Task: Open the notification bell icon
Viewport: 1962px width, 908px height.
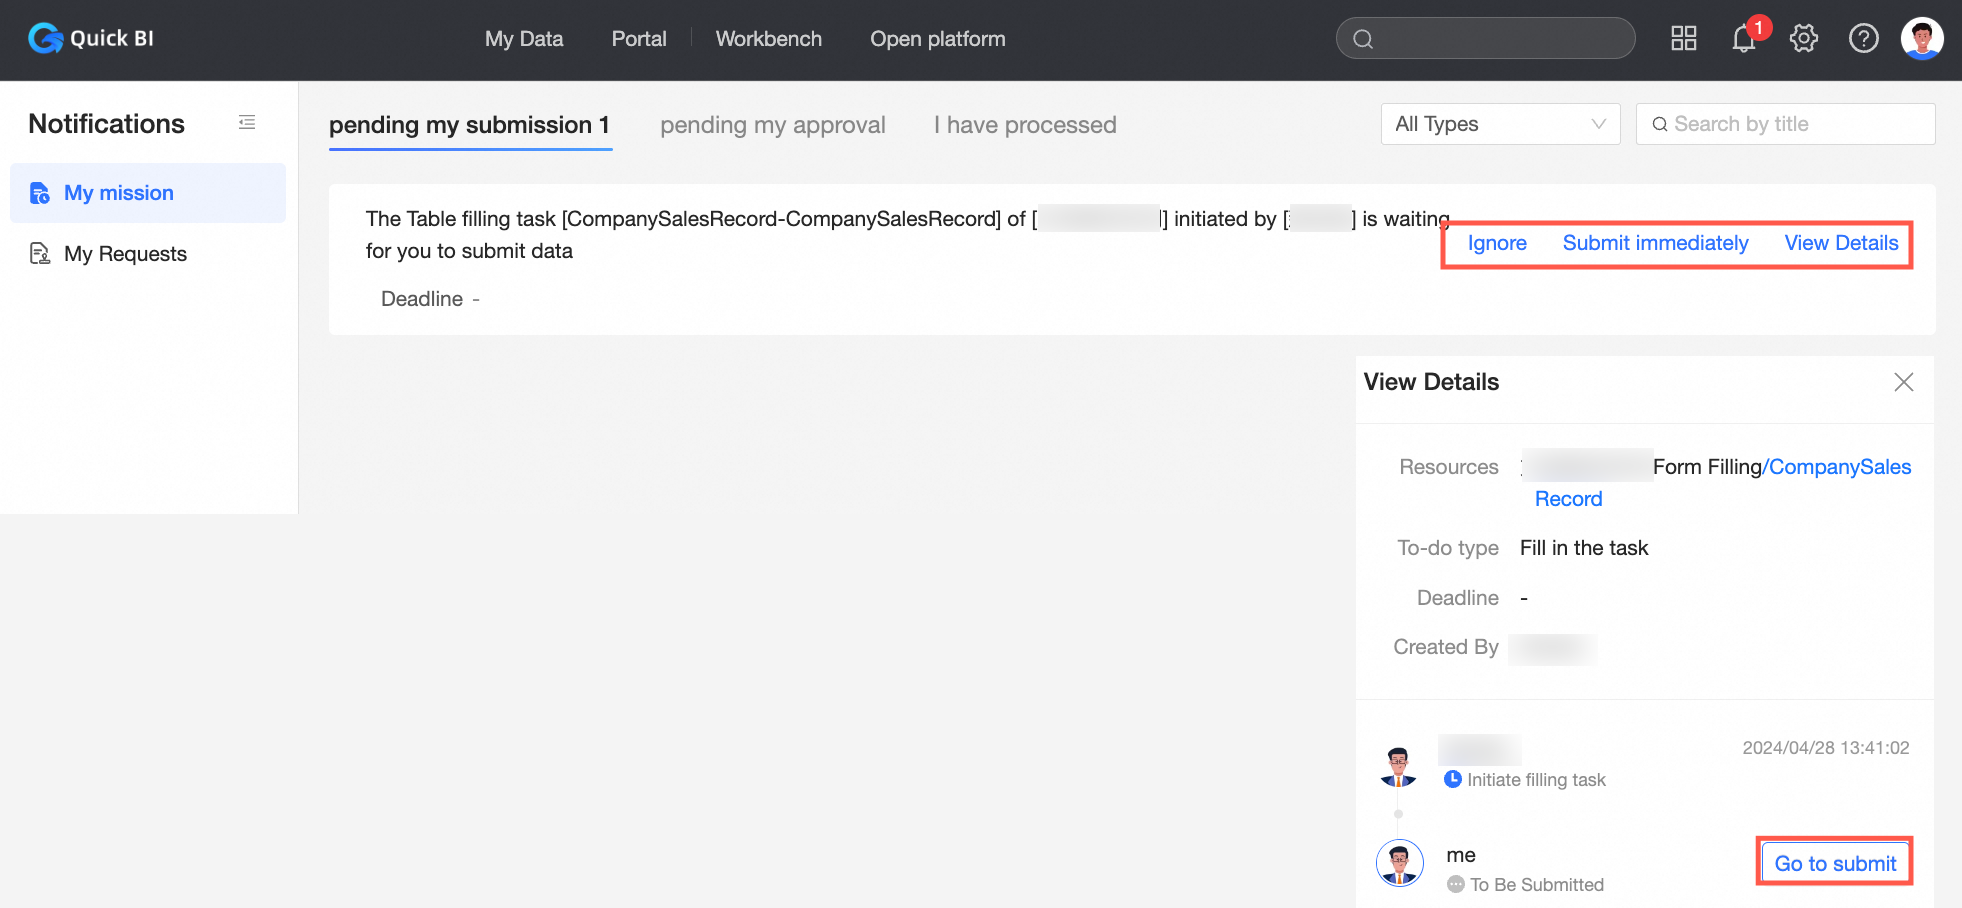Action: [x=1744, y=39]
